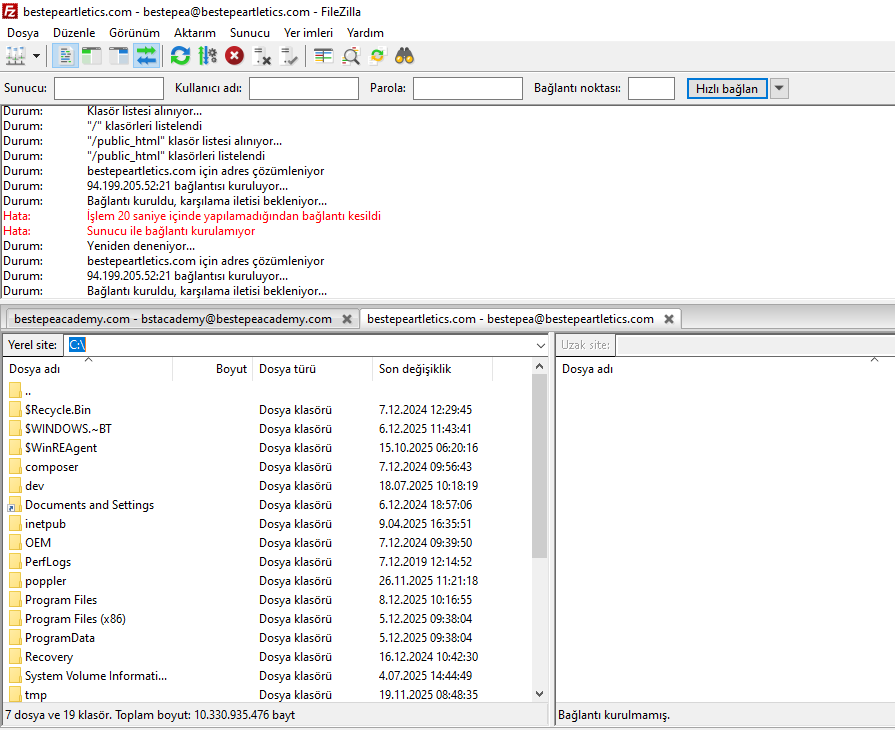
Task: Click the '7 dosya ve 19 klasör' status text
Action: pos(150,715)
